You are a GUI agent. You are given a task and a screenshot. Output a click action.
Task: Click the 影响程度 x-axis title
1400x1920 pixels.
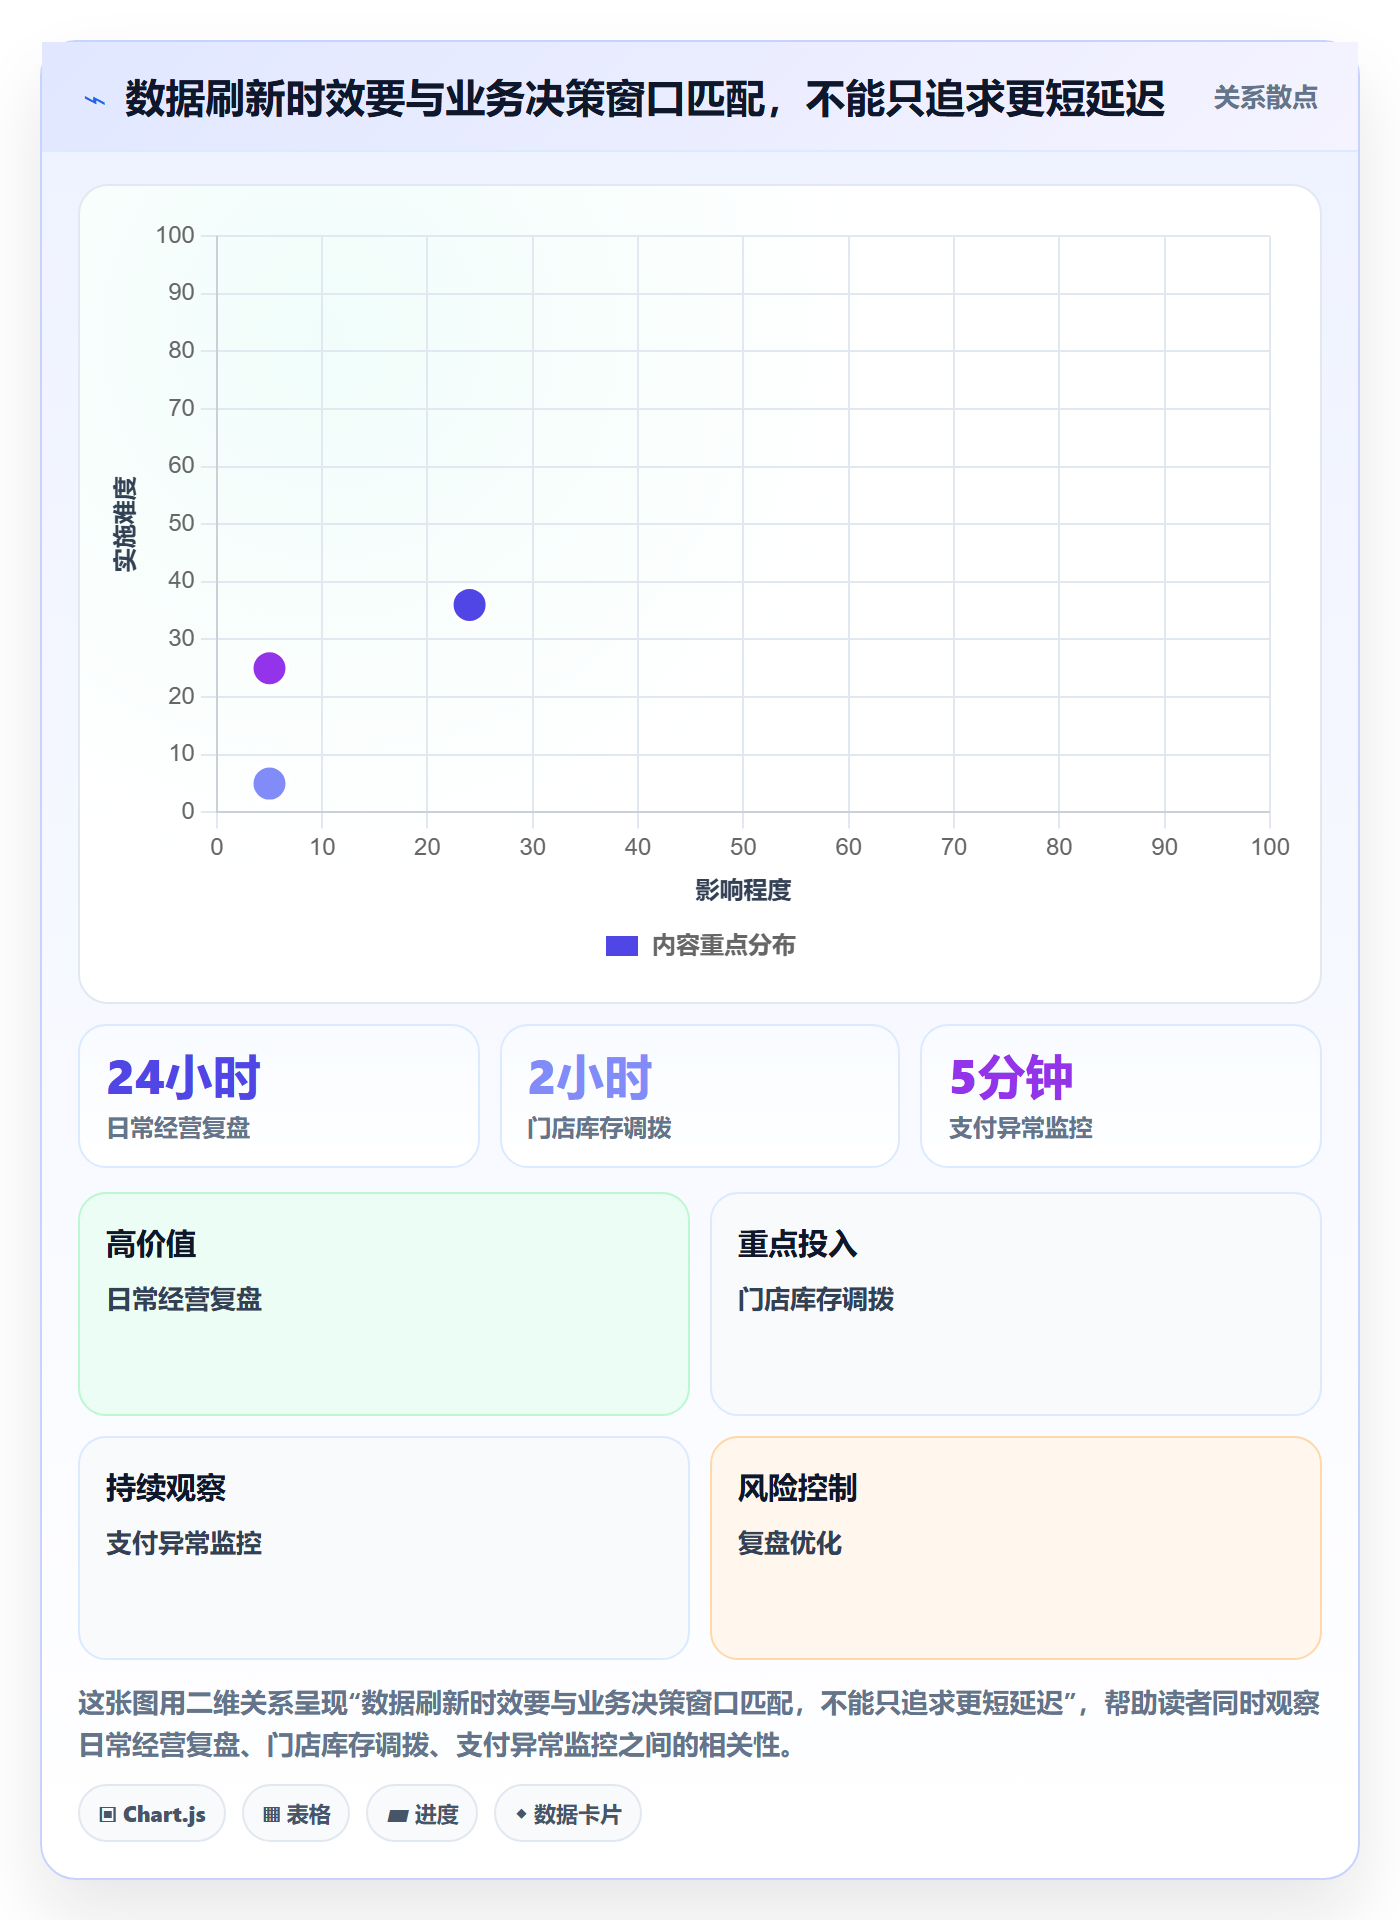(743, 890)
